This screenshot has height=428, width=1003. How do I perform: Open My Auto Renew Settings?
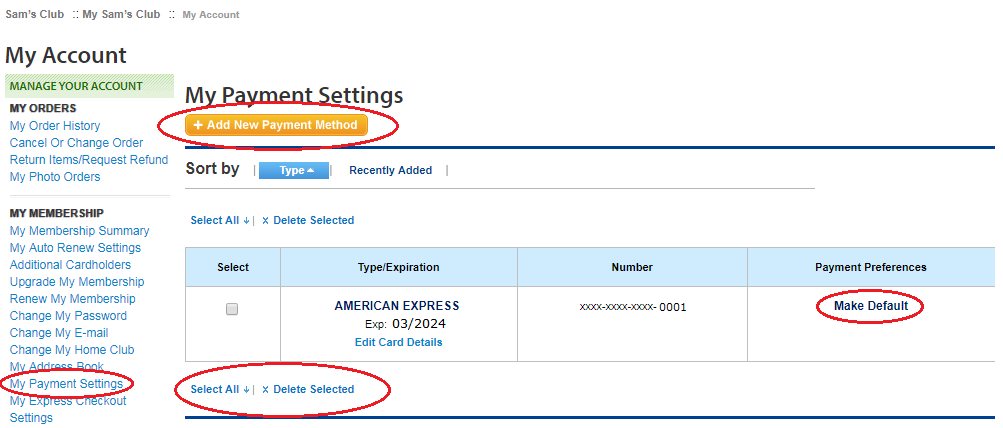click(x=75, y=248)
